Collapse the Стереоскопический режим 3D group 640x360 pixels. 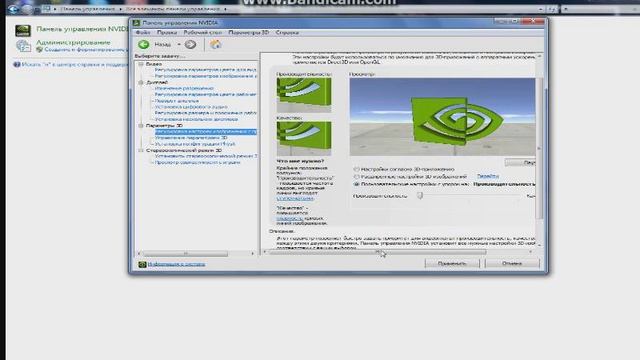(x=141, y=151)
